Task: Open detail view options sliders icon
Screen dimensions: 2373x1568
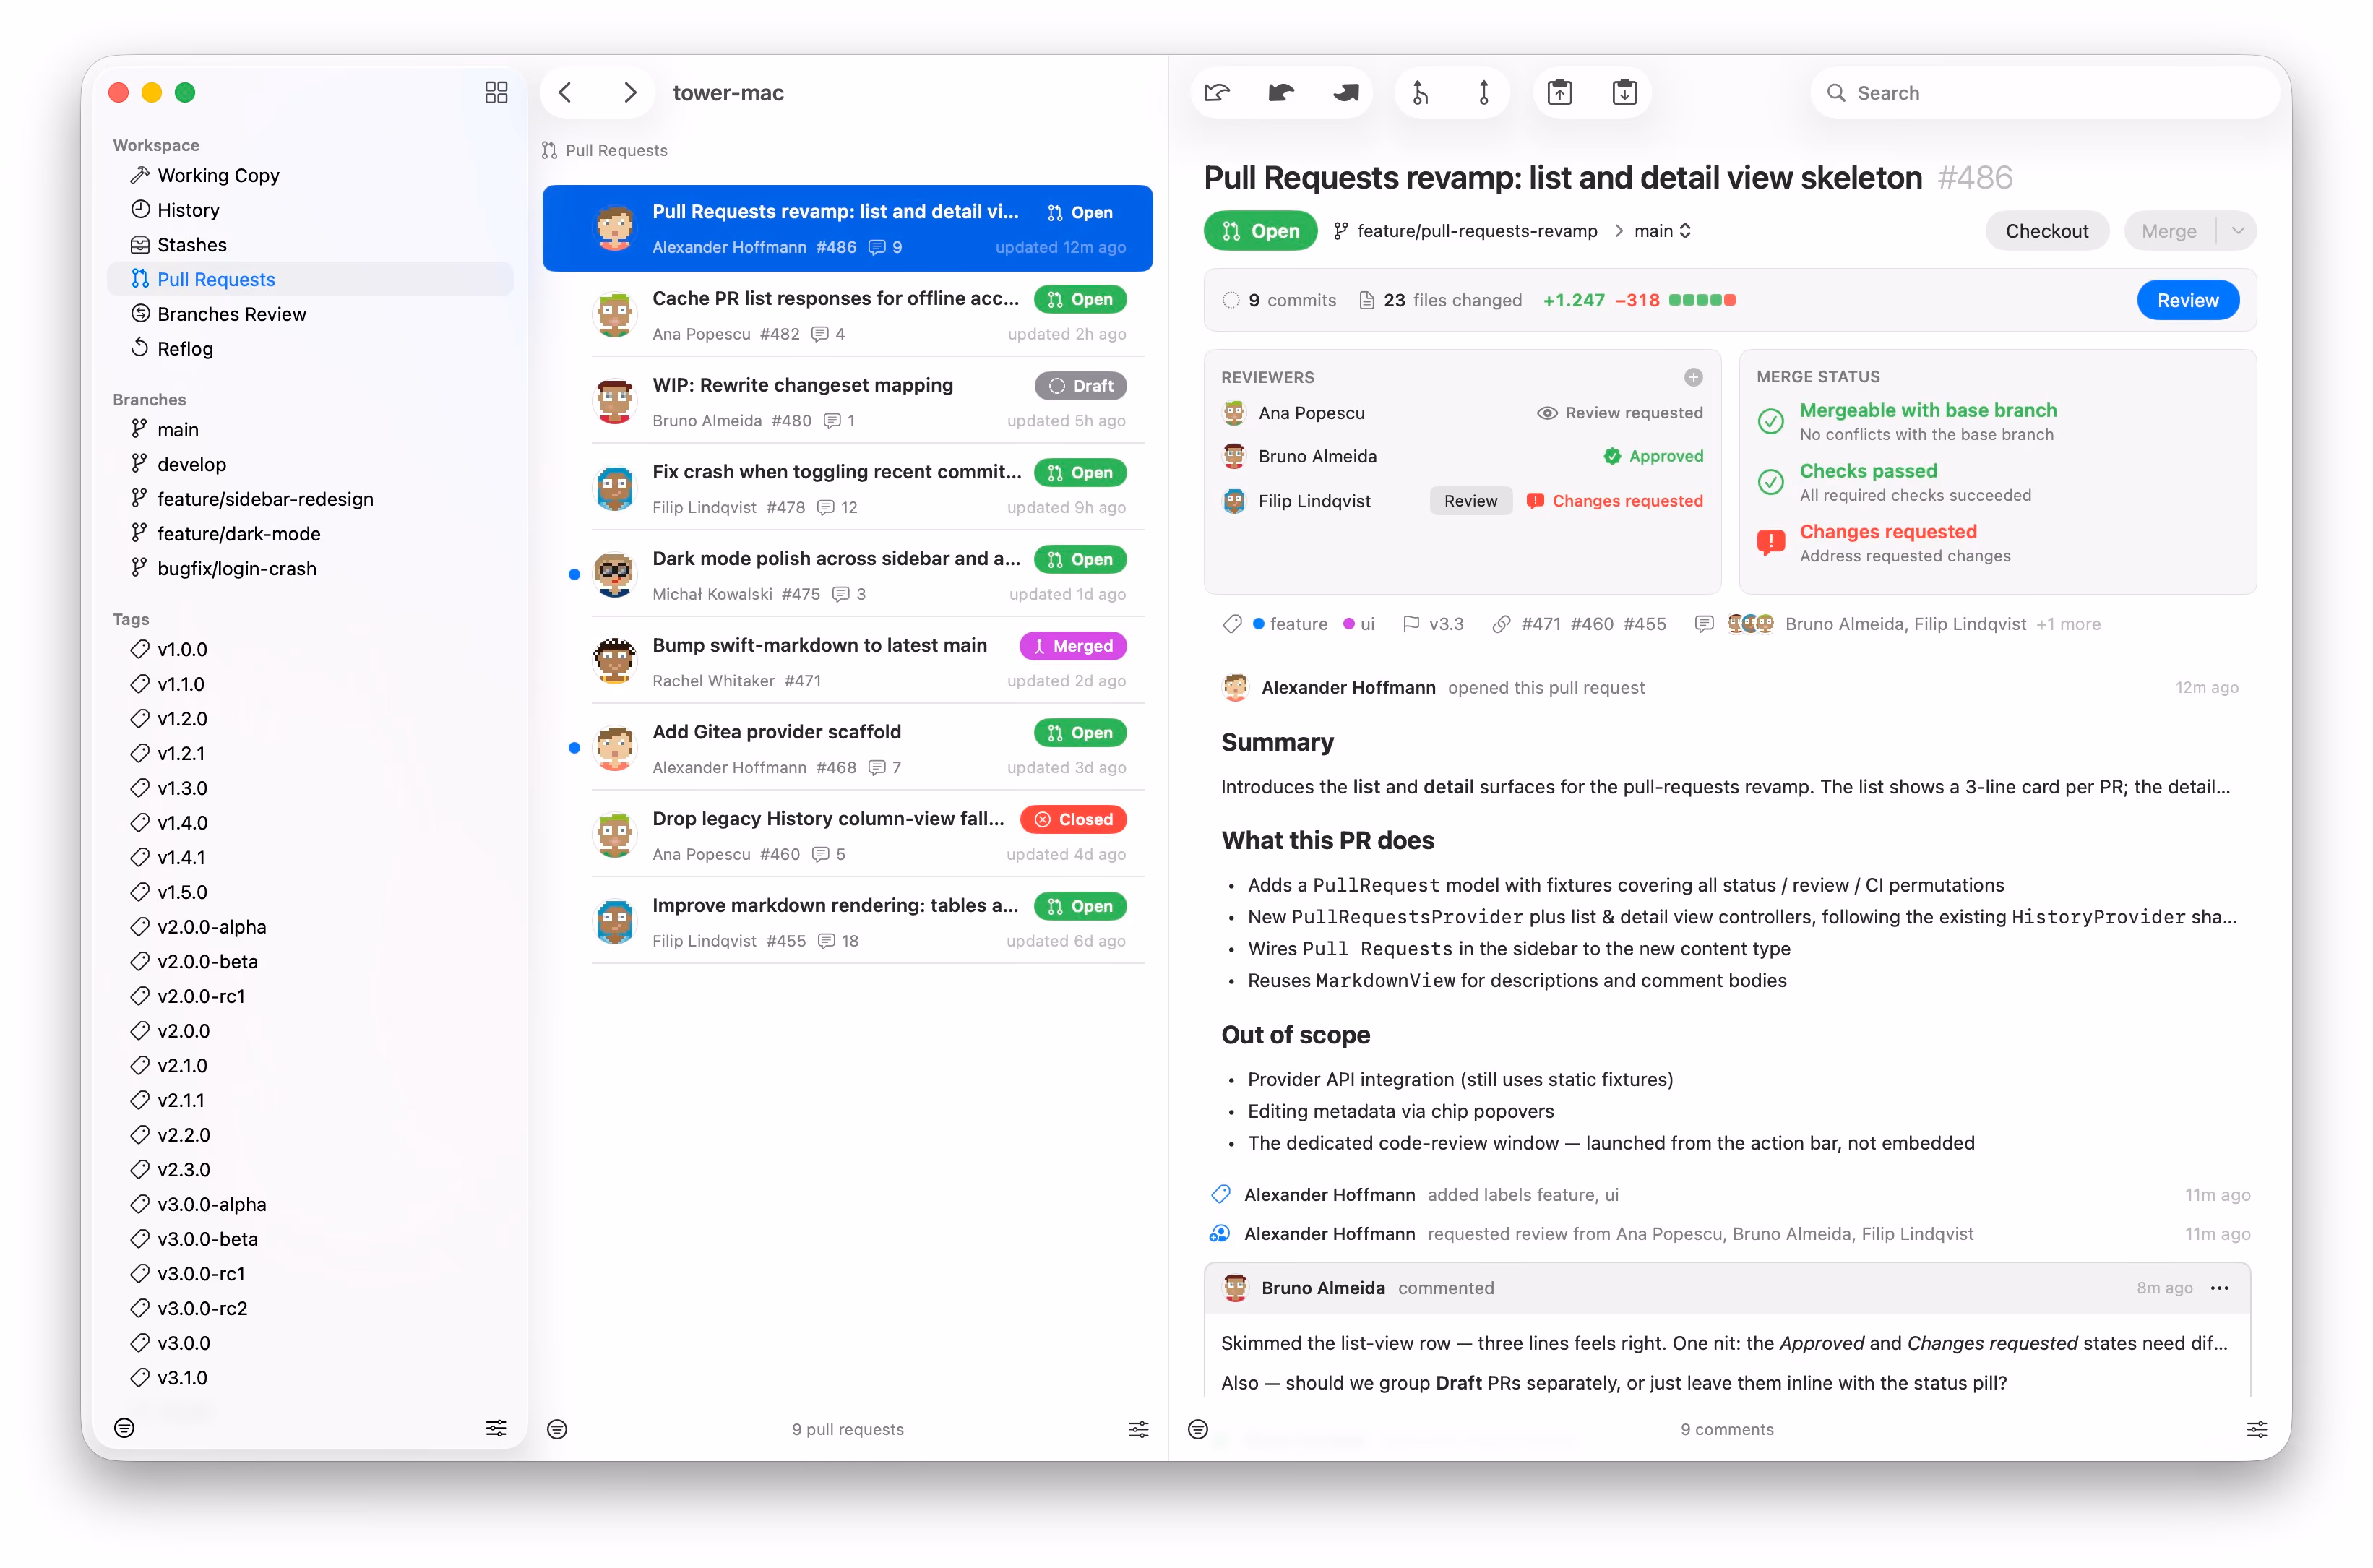Action: (x=2257, y=1429)
